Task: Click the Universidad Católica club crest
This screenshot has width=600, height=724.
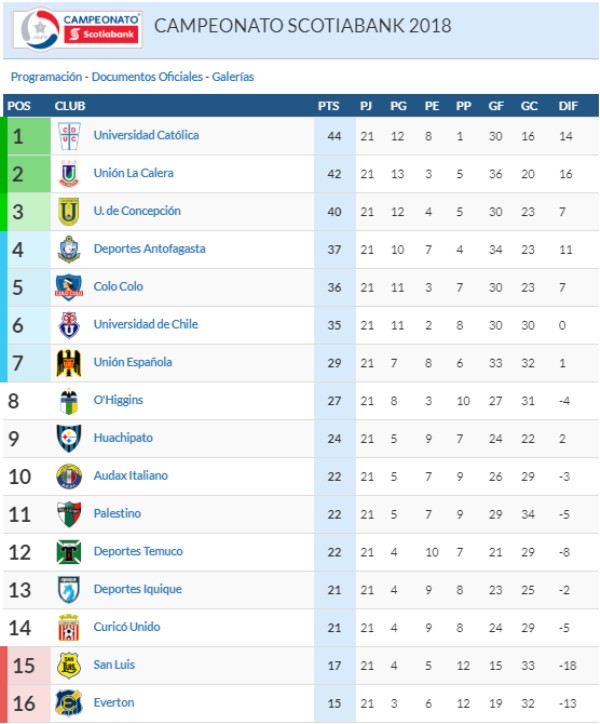Action: pos(69,136)
